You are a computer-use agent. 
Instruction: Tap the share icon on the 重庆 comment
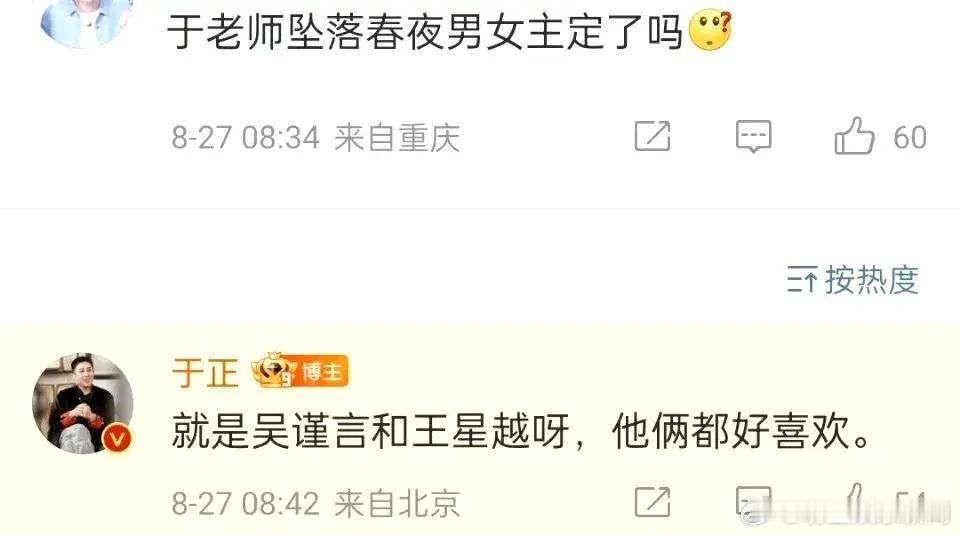point(653,136)
